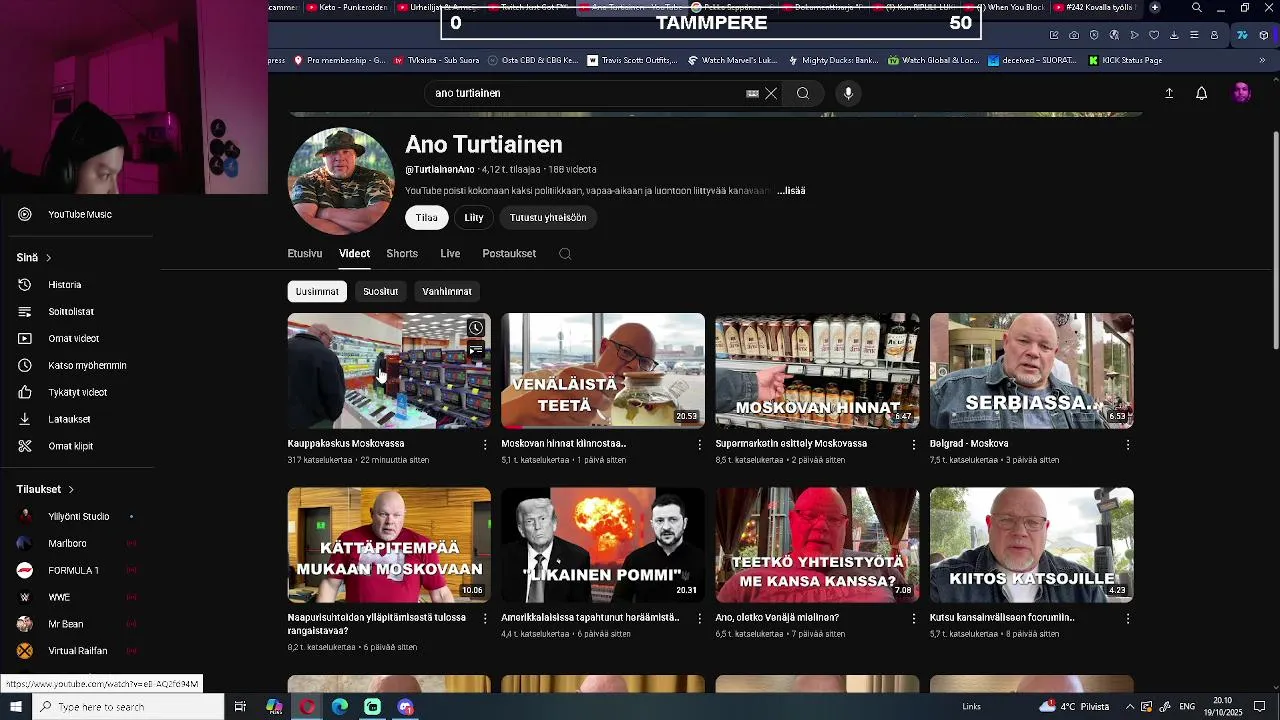Click the add-to-queue icon on the Kauppakeskus Moskovassa thumbnail

476,350
